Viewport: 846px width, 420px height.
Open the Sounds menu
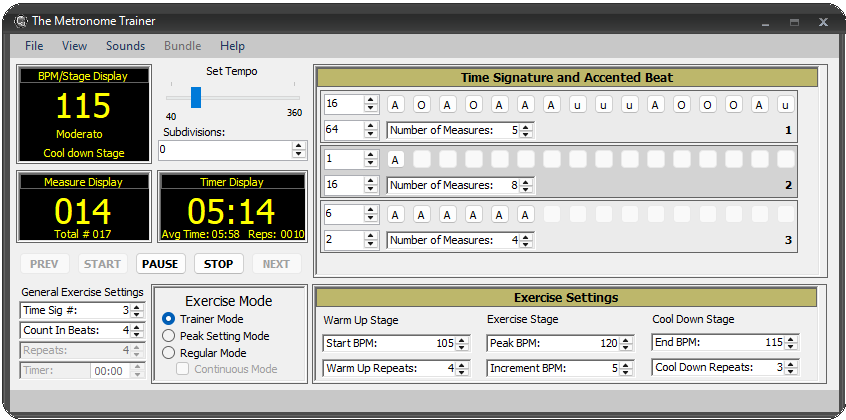click(125, 46)
